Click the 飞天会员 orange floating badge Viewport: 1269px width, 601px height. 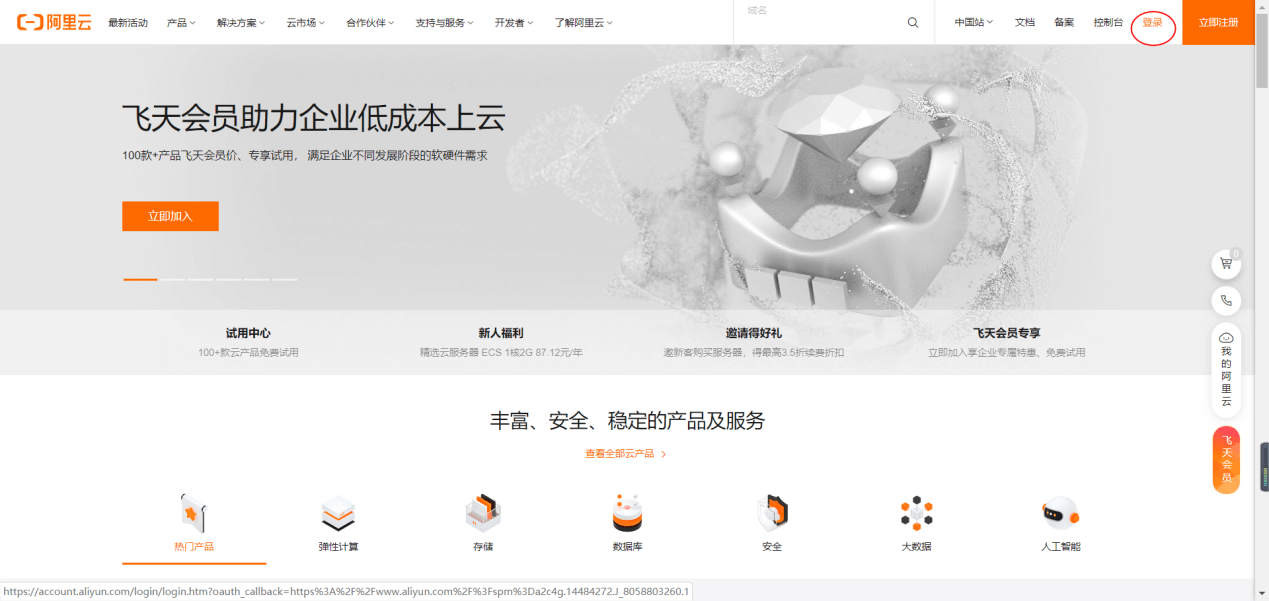point(1226,460)
